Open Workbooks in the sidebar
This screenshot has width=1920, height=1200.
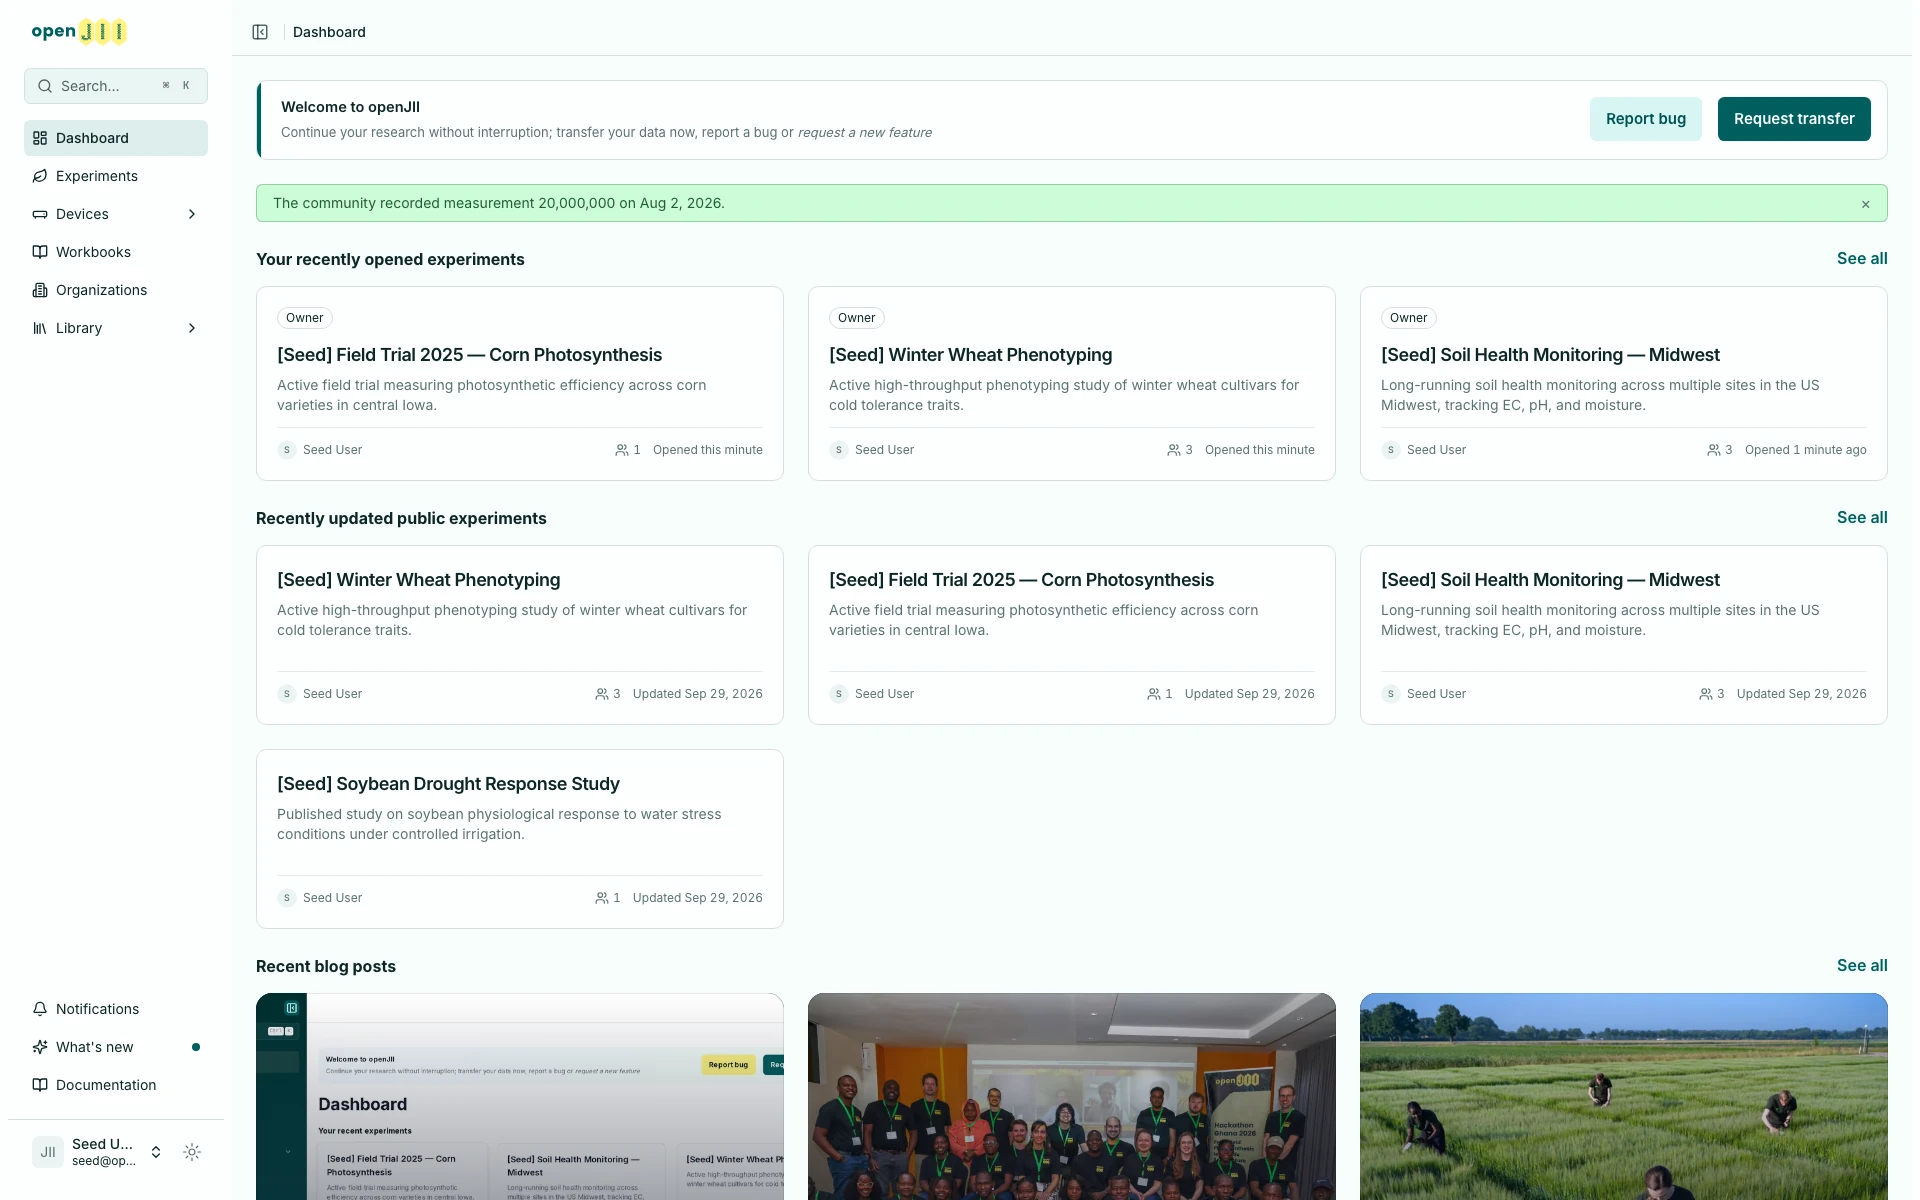(x=116, y=252)
